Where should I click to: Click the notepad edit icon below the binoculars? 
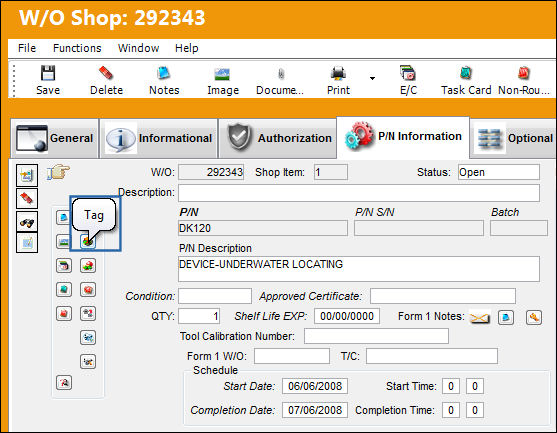pyautogui.click(x=27, y=243)
